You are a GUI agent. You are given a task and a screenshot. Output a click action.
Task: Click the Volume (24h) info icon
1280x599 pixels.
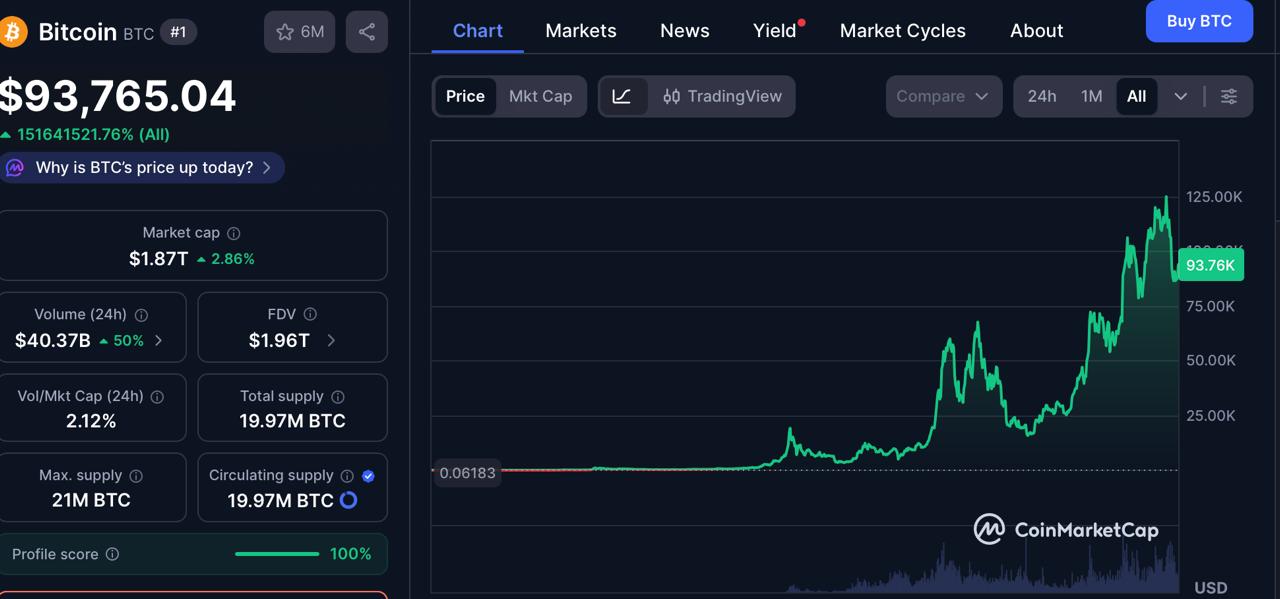[142, 314]
